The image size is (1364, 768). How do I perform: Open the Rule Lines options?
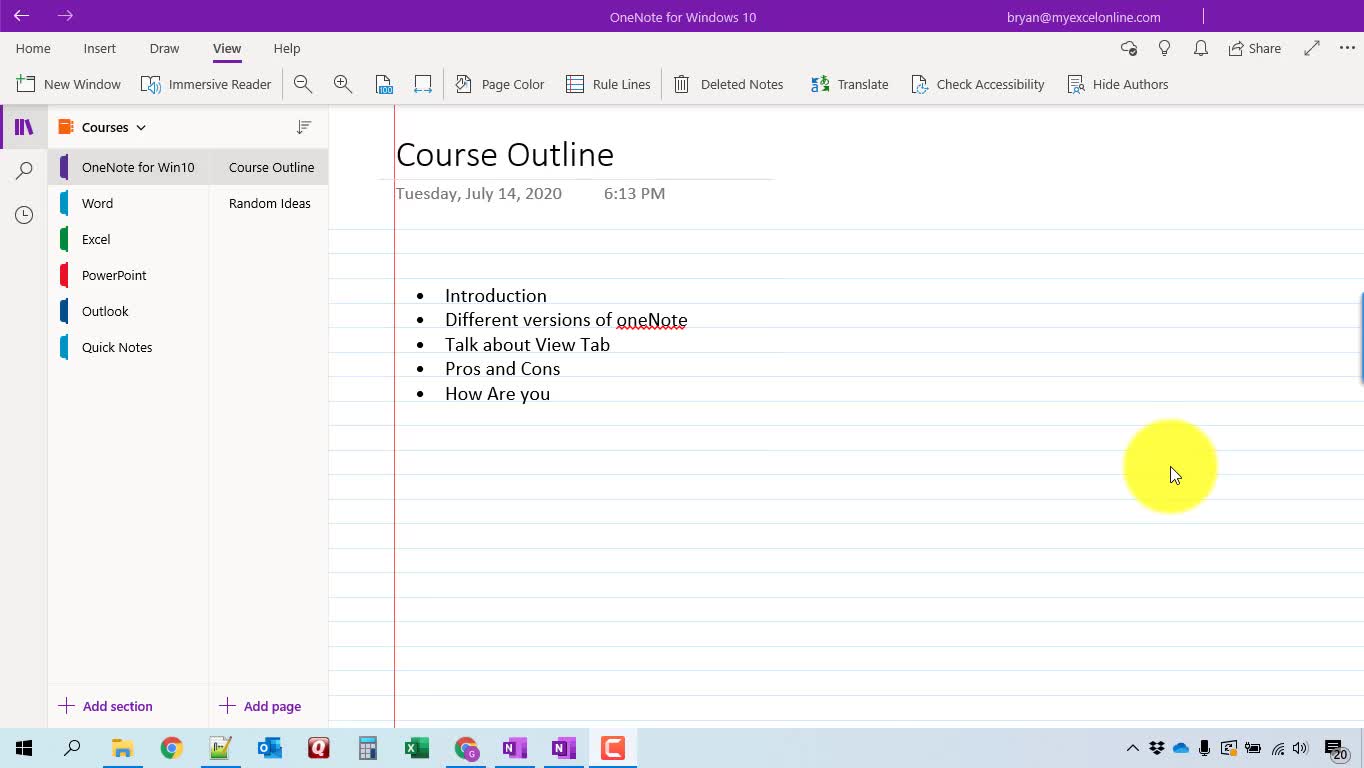[608, 85]
